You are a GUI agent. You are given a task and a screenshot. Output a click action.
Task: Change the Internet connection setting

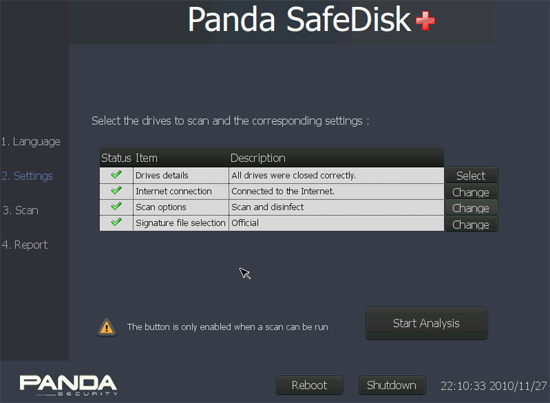[x=471, y=192]
